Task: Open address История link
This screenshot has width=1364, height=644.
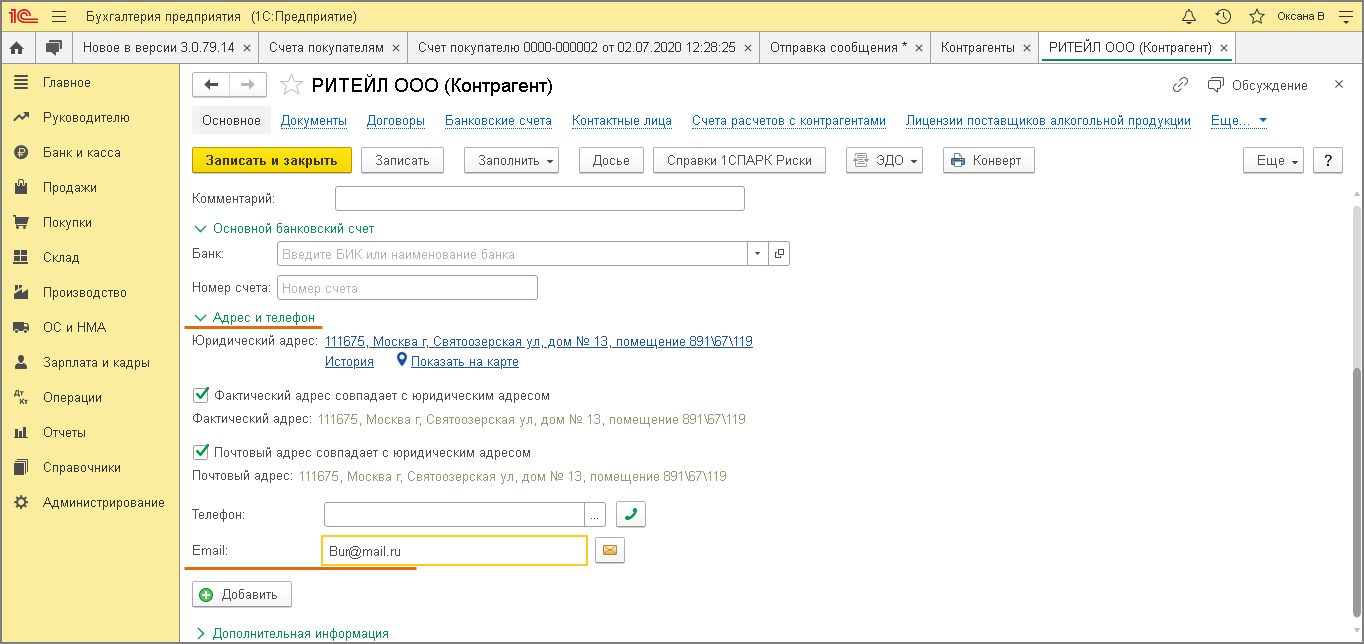Action: 349,361
